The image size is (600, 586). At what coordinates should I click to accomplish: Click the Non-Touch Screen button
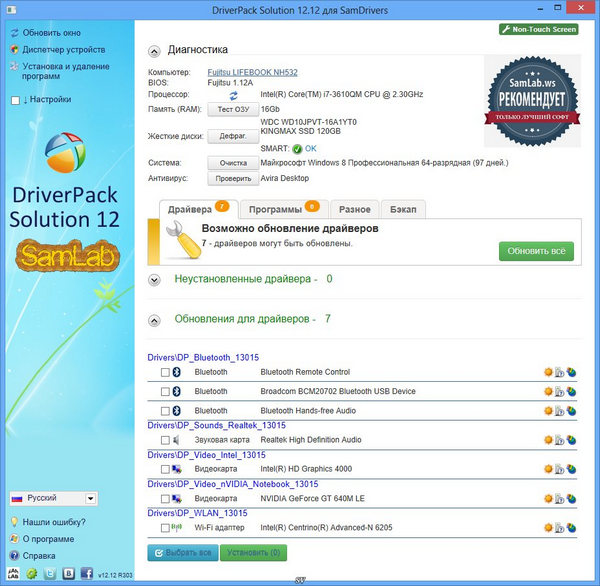[x=538, y=29]
